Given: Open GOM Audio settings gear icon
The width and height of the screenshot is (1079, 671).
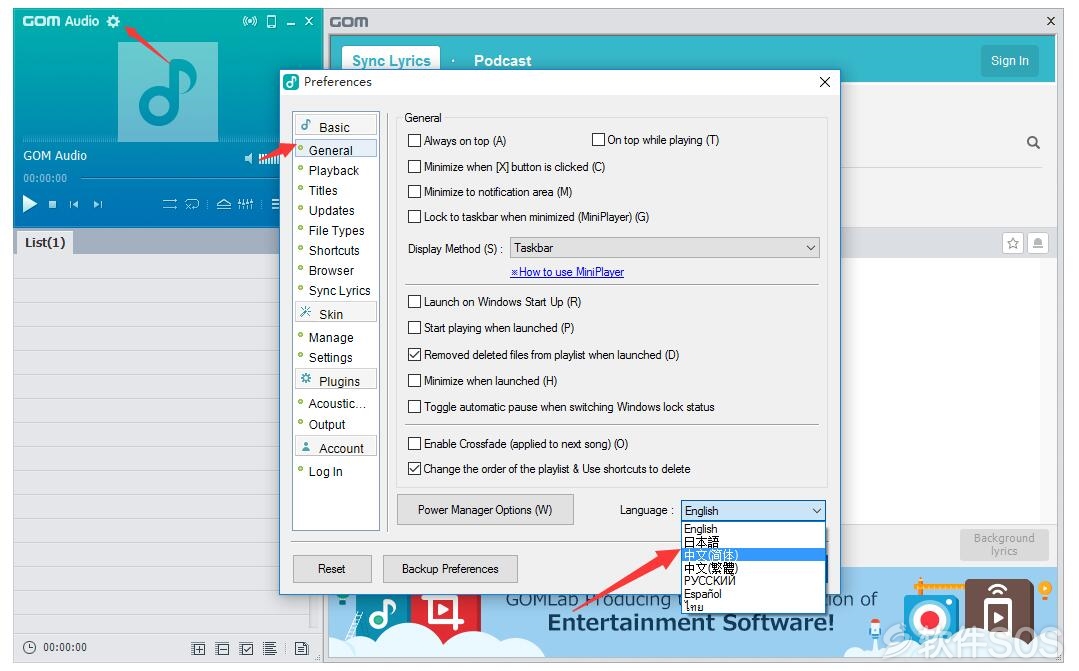Looking at the screenshot, I should [113, 21].
